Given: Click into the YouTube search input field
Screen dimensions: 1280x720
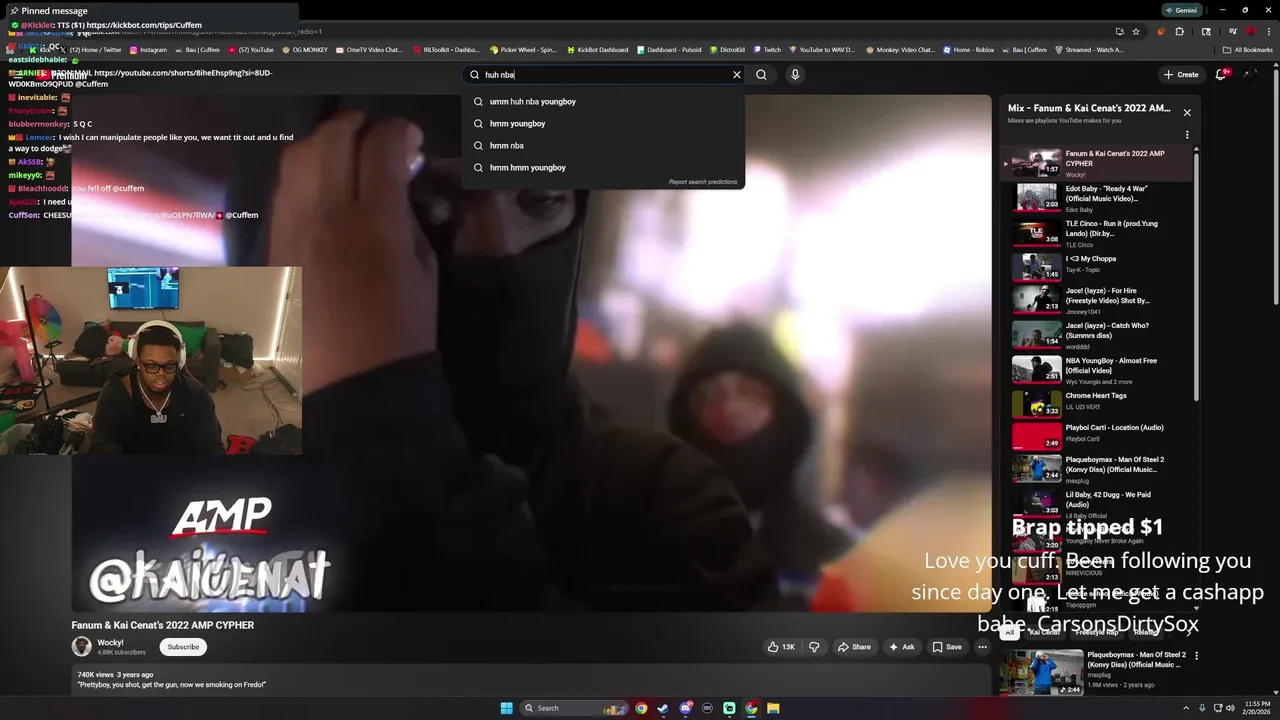Looking at the screenshot, I should point(605,74).
